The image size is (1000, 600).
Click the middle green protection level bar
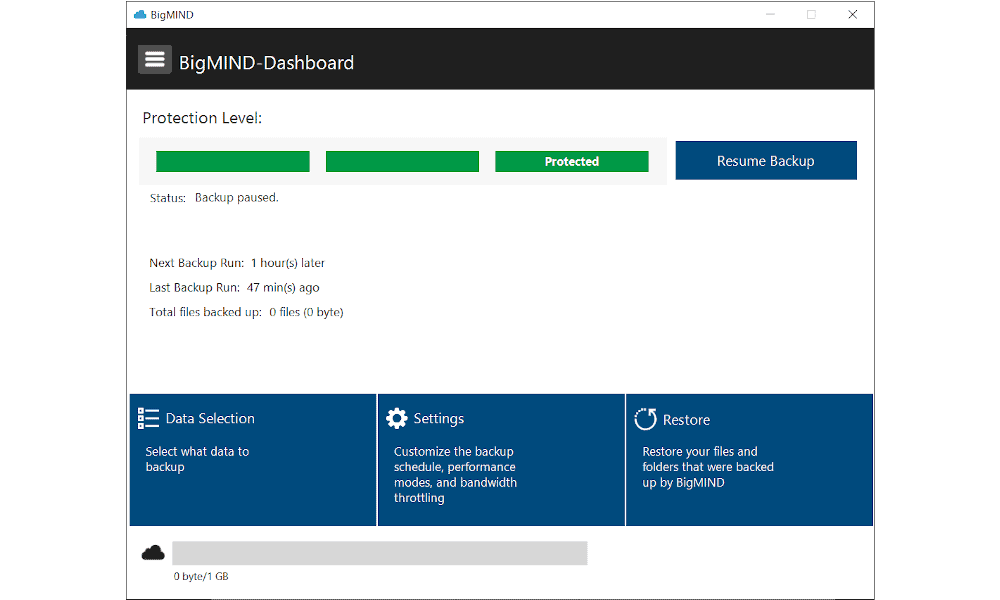[x=402, y=161]
